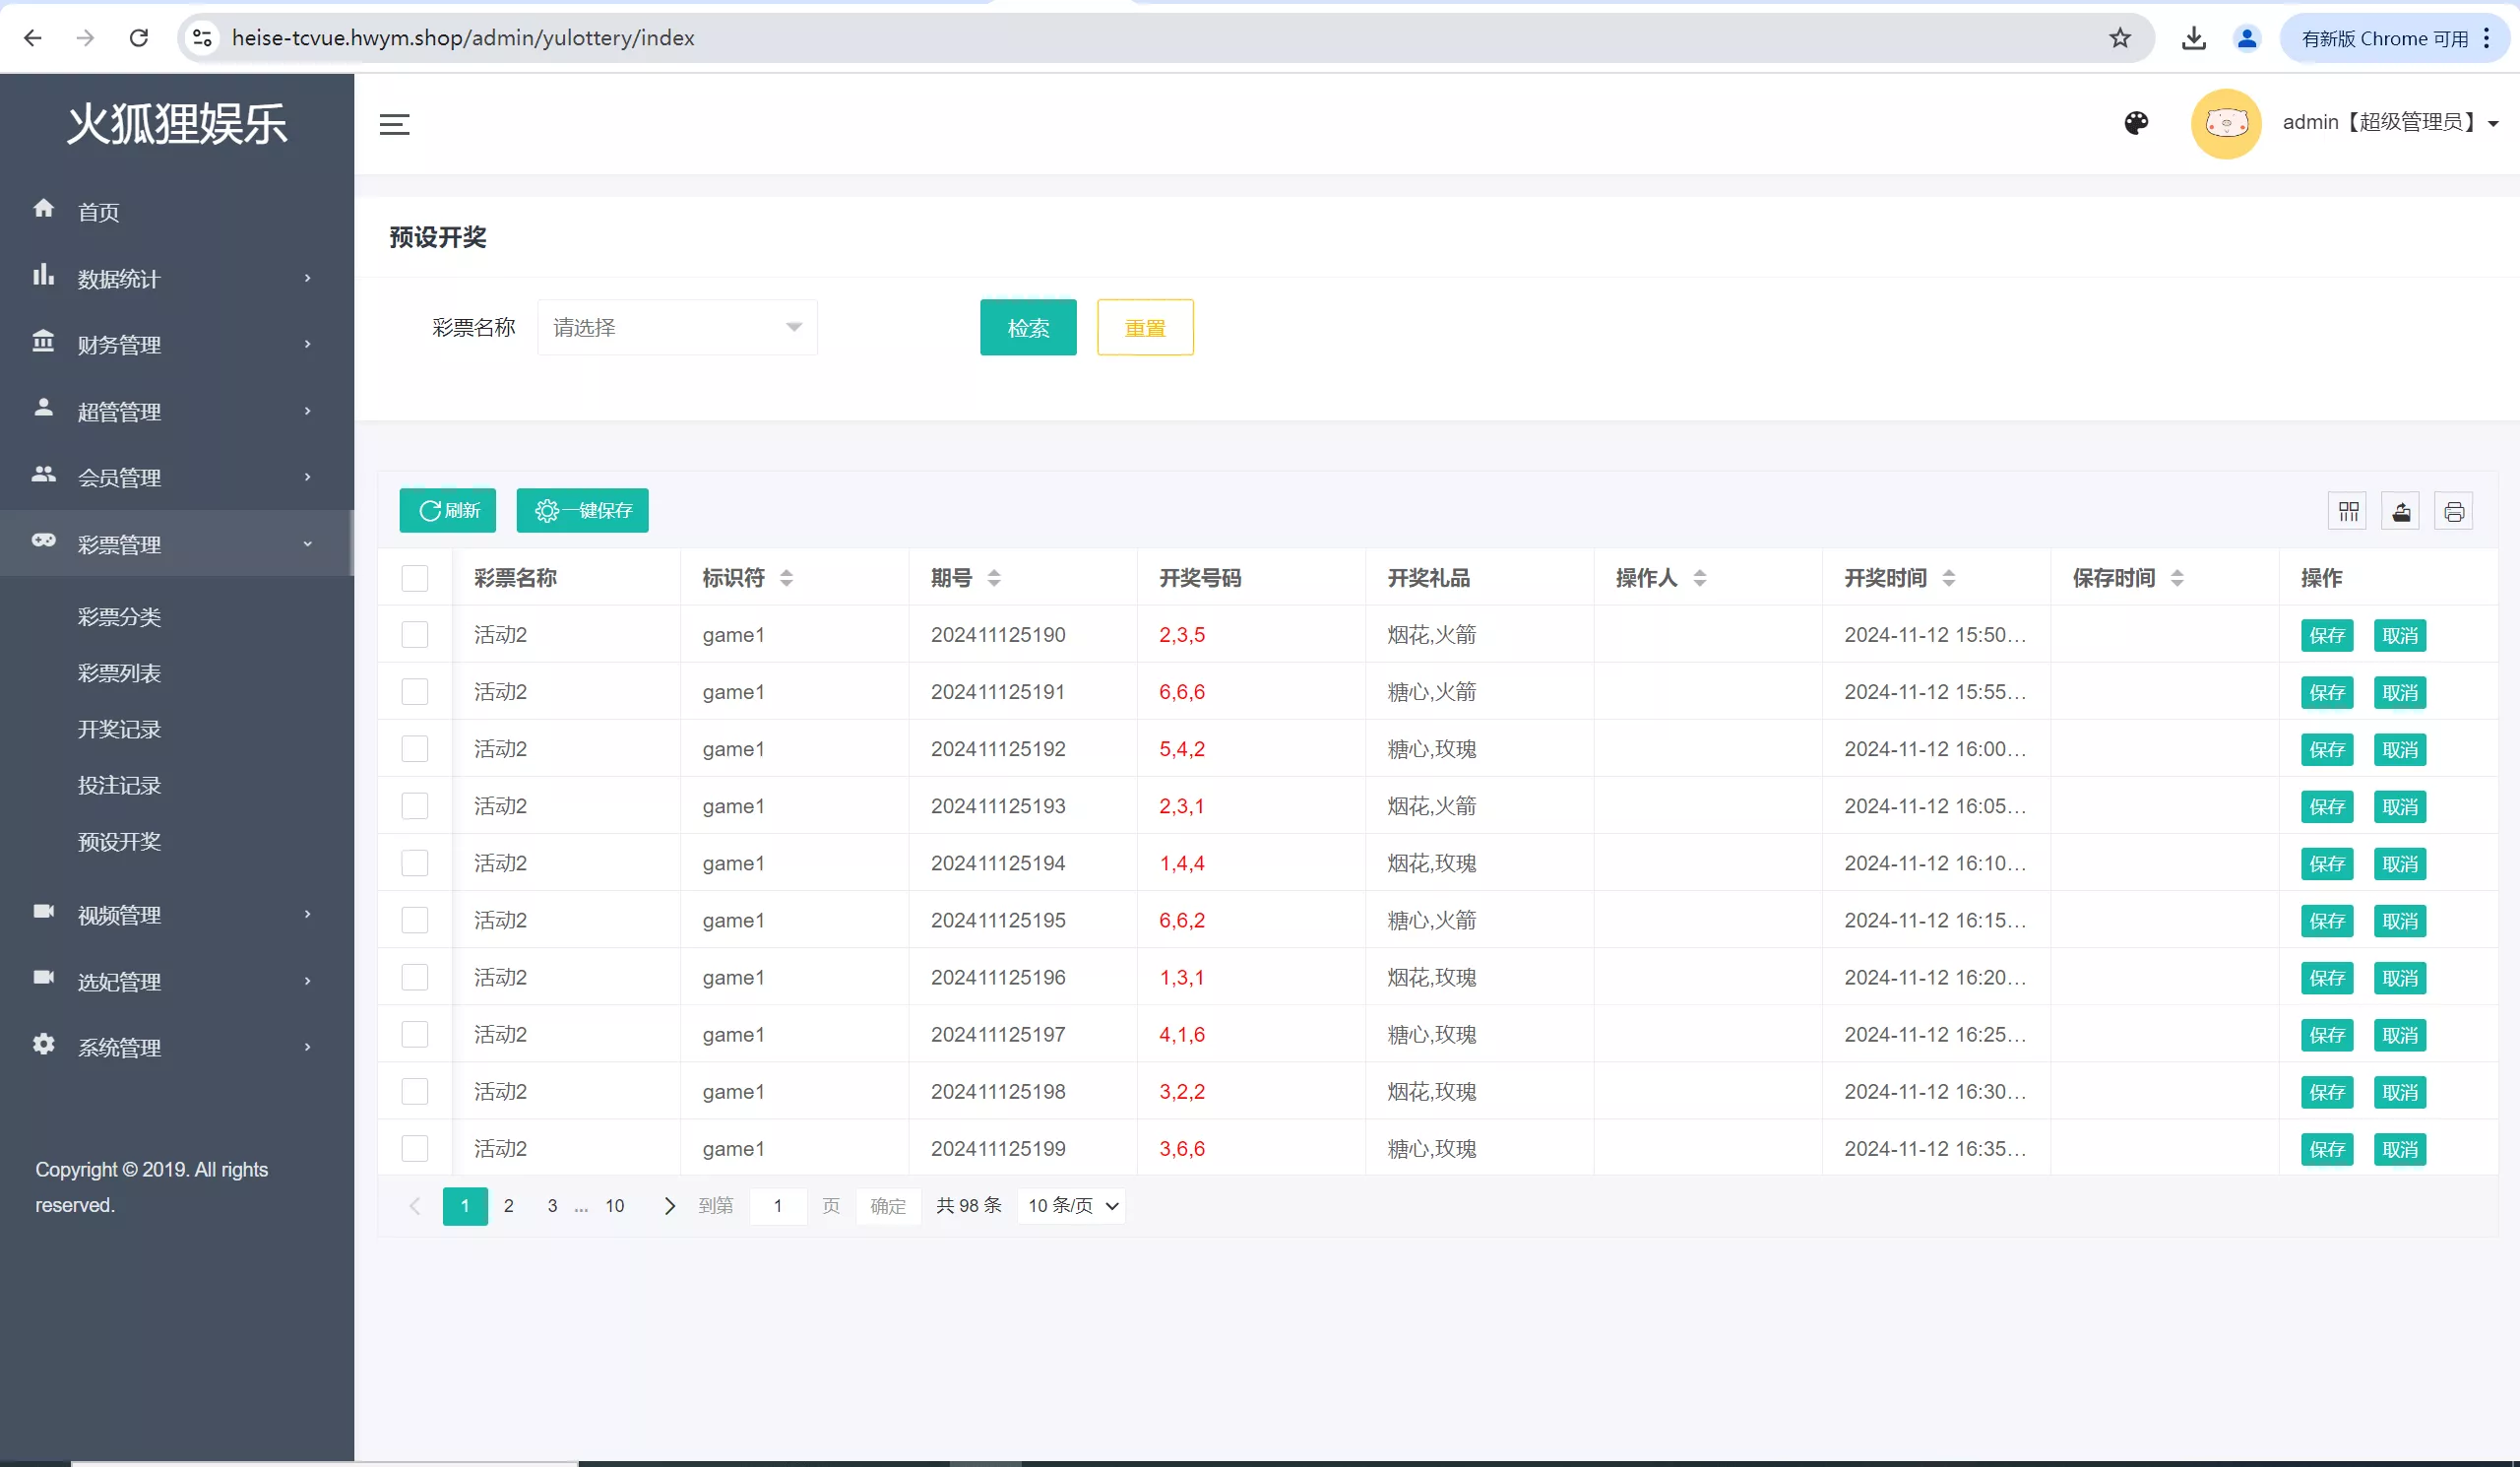Click the export table data icon

click(x=2401, y=511)
